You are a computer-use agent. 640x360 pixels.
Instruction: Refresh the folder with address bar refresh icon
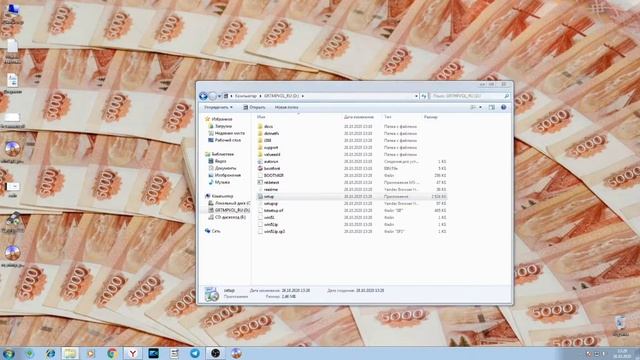424,96
